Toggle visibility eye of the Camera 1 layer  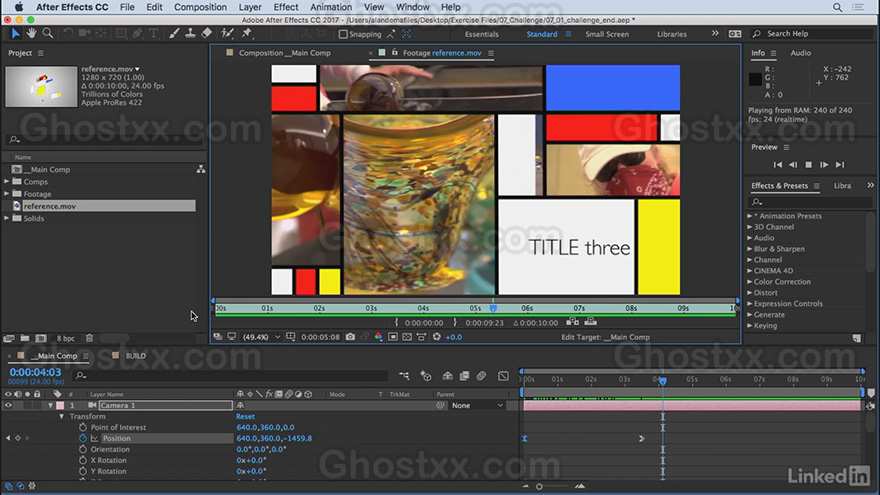[x=8, y=405]
